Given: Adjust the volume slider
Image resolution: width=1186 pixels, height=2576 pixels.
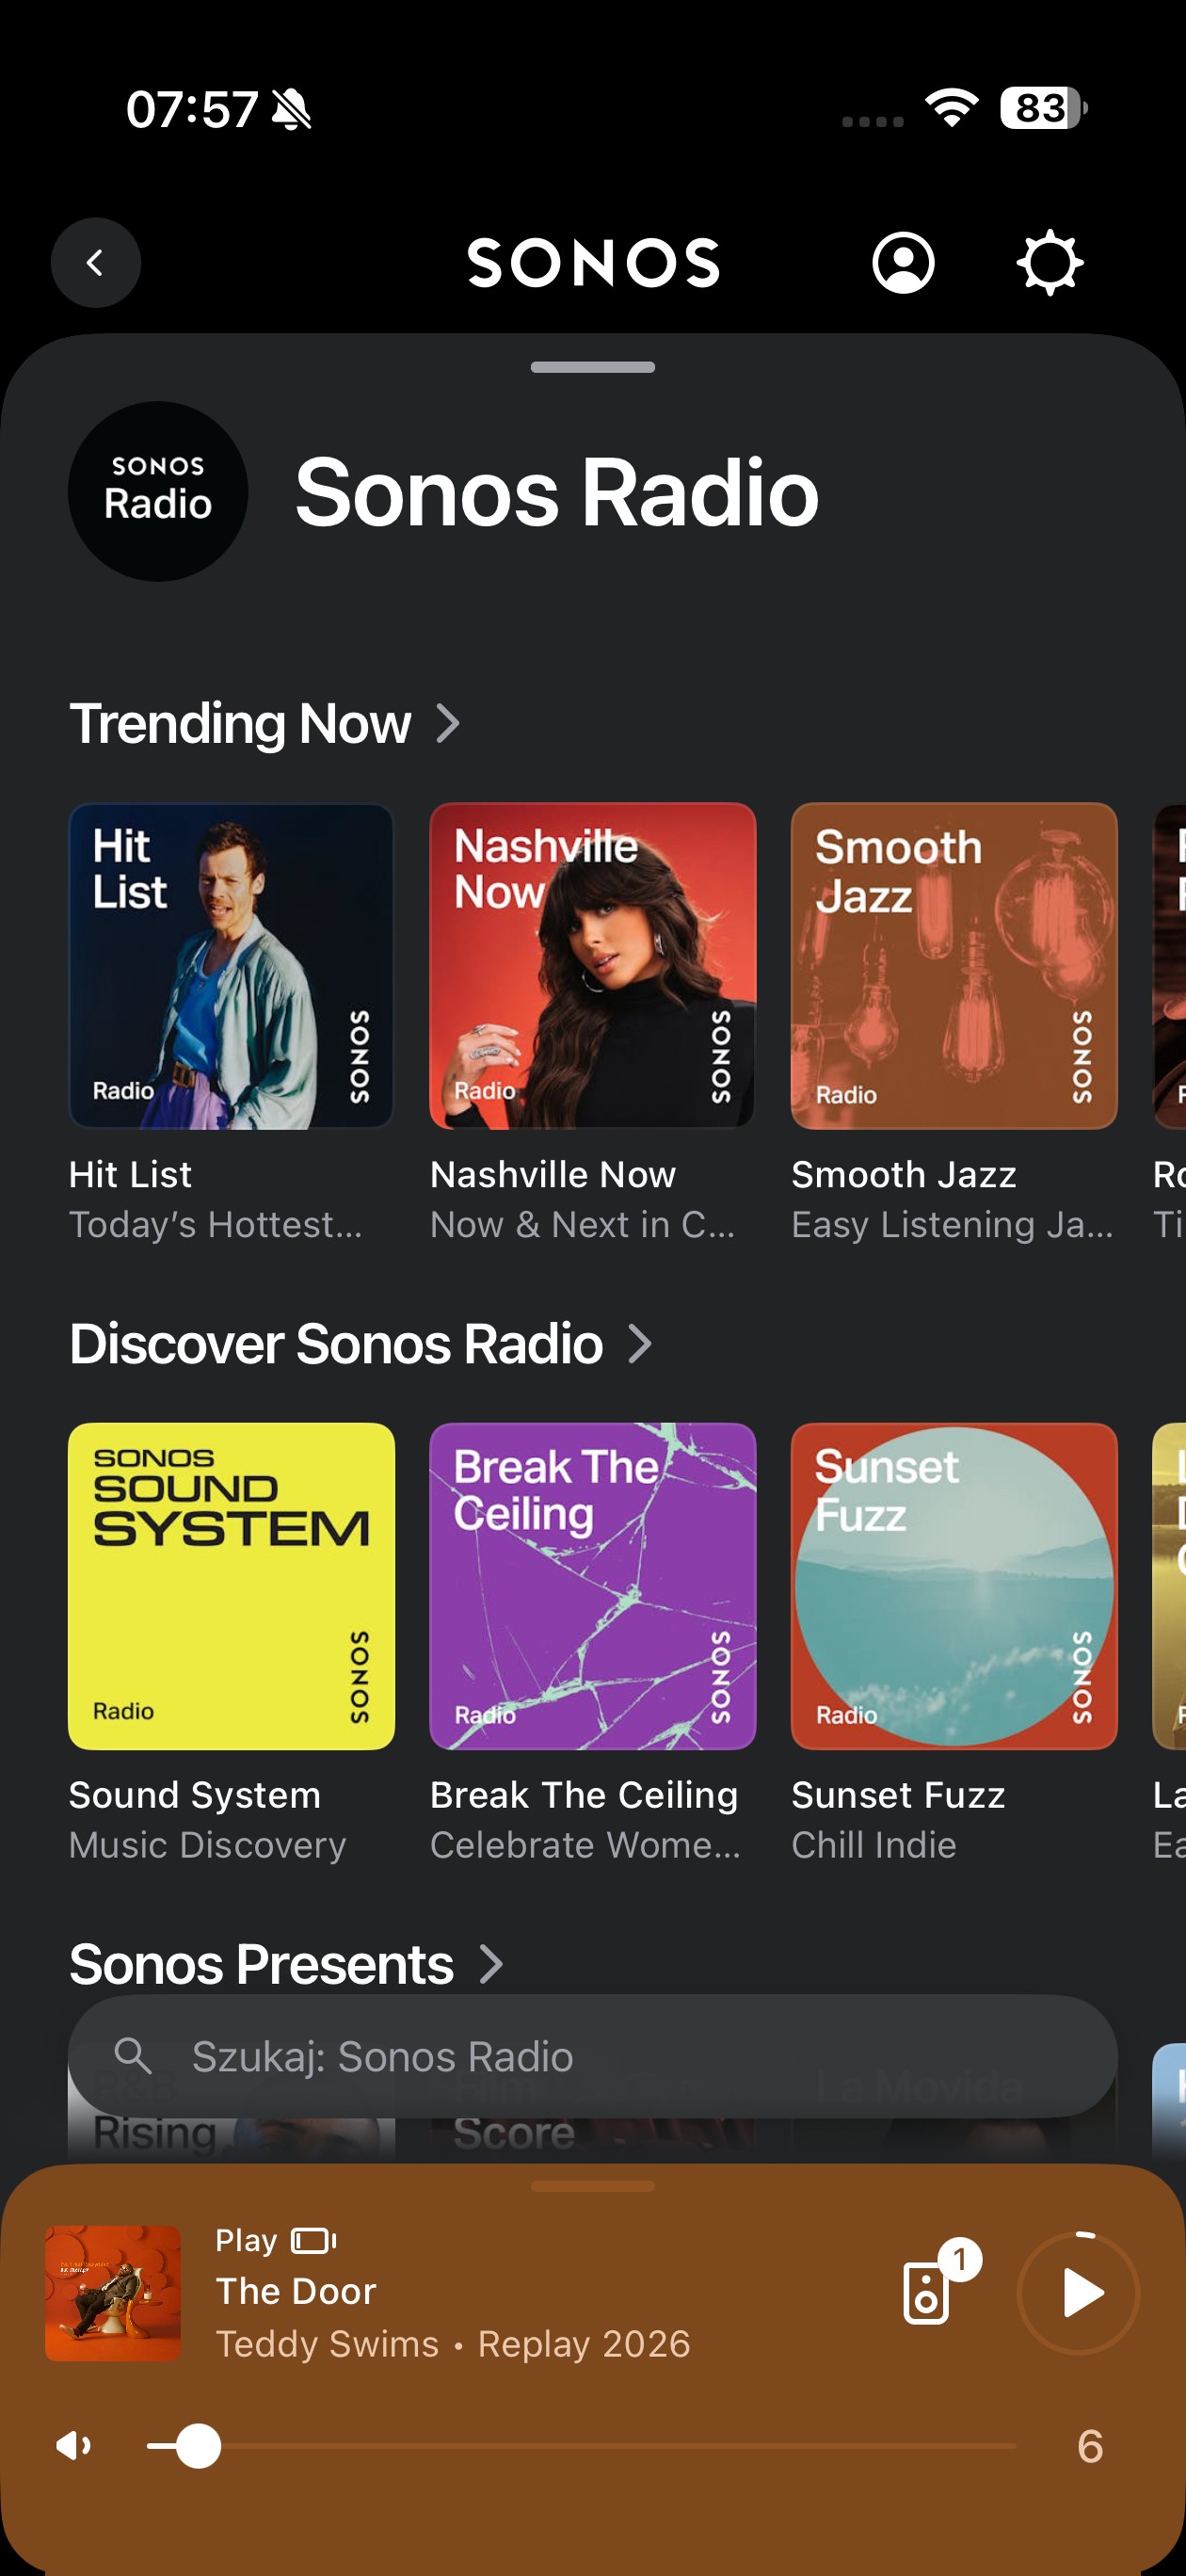Looking at the screenshot, I should point(199,2446).
